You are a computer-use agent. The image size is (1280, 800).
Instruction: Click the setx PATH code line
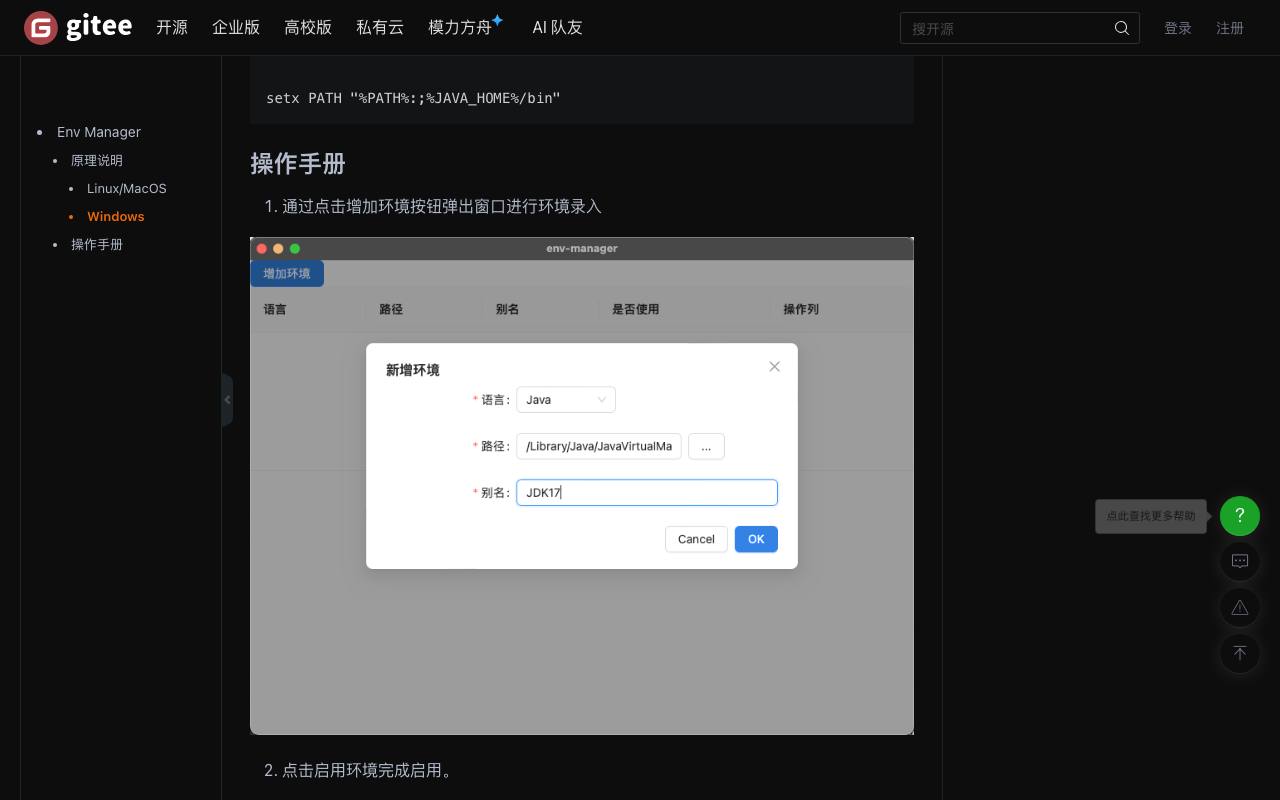tap(413, 98)
